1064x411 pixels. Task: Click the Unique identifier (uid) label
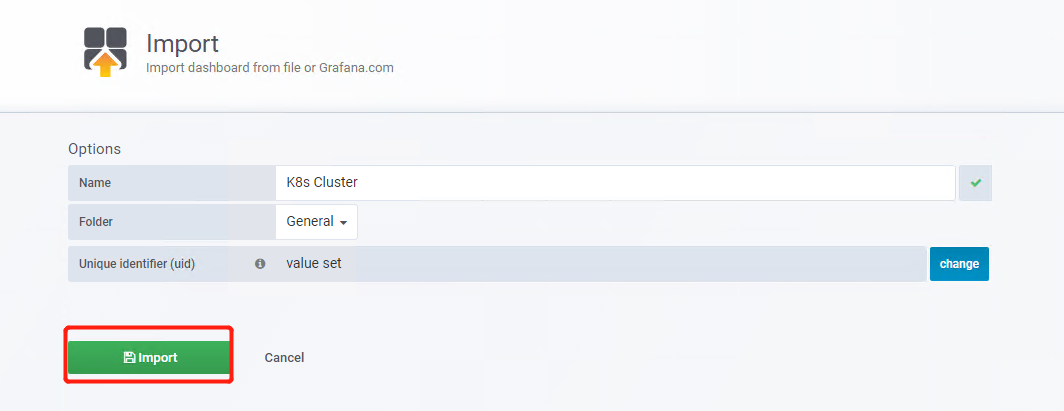pos(137,264)
